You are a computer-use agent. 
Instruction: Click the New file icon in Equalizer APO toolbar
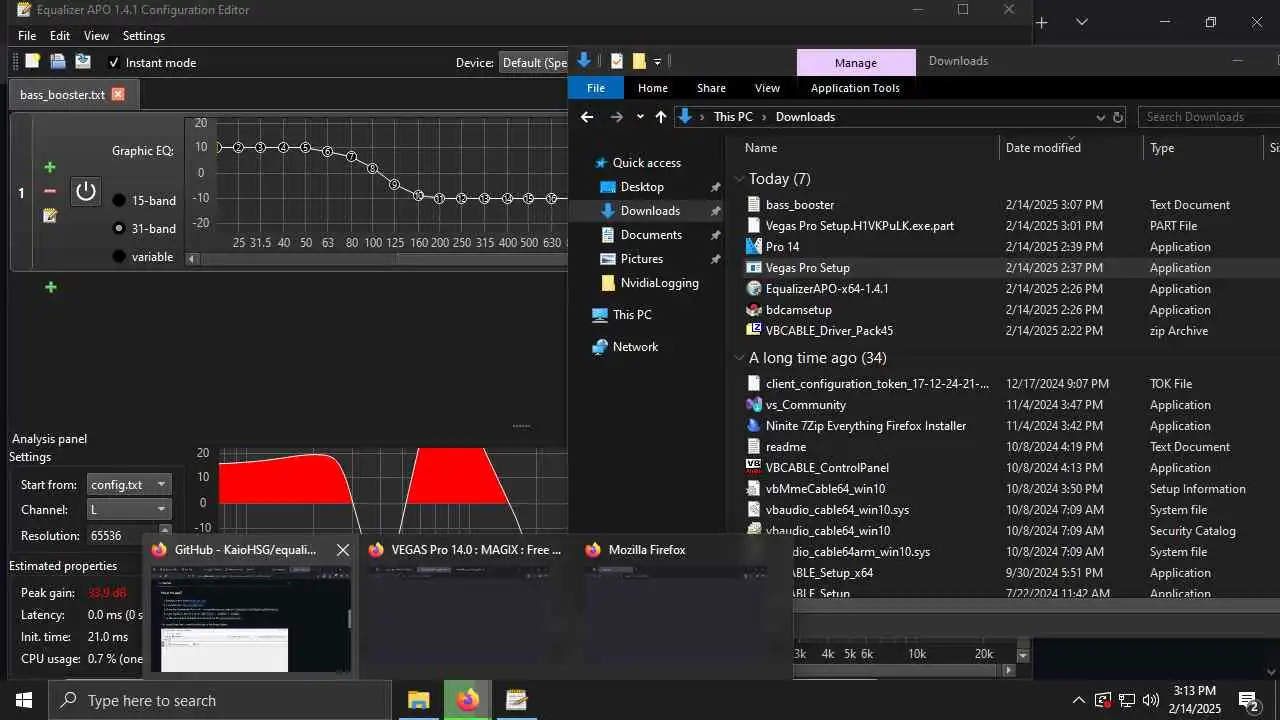click(x=32, y=62)
